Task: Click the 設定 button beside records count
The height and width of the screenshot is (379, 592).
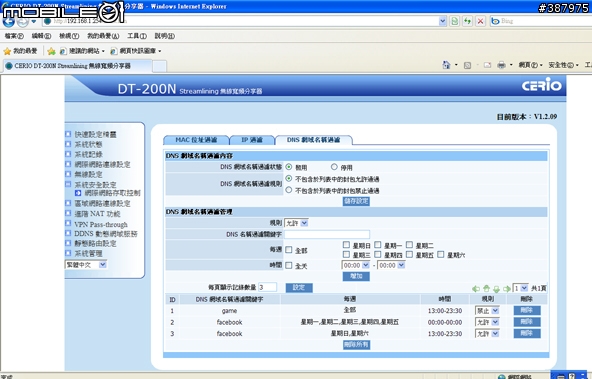Action: pos(299,288)
